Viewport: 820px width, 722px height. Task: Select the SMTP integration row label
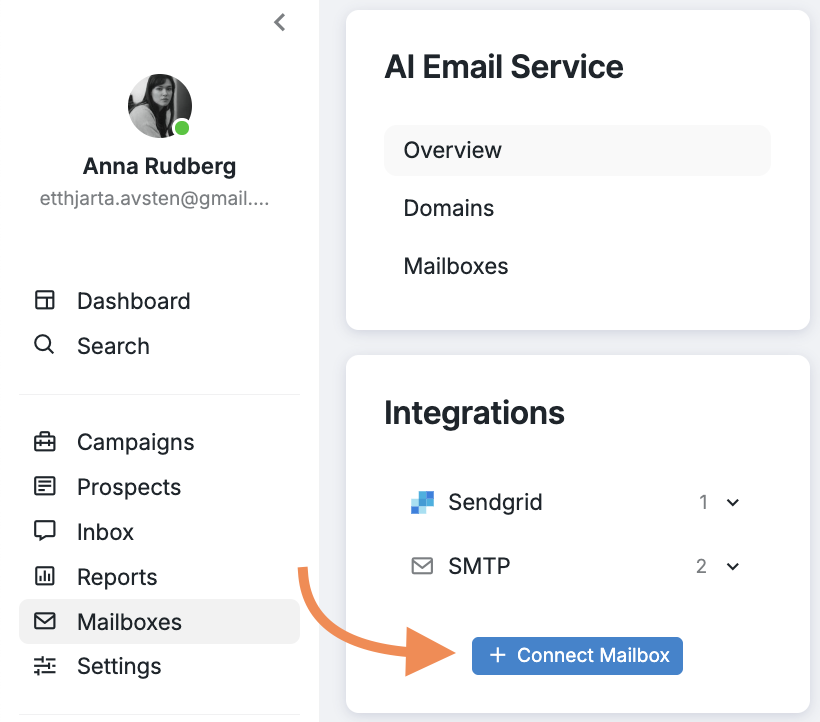[x=479, y=566]
